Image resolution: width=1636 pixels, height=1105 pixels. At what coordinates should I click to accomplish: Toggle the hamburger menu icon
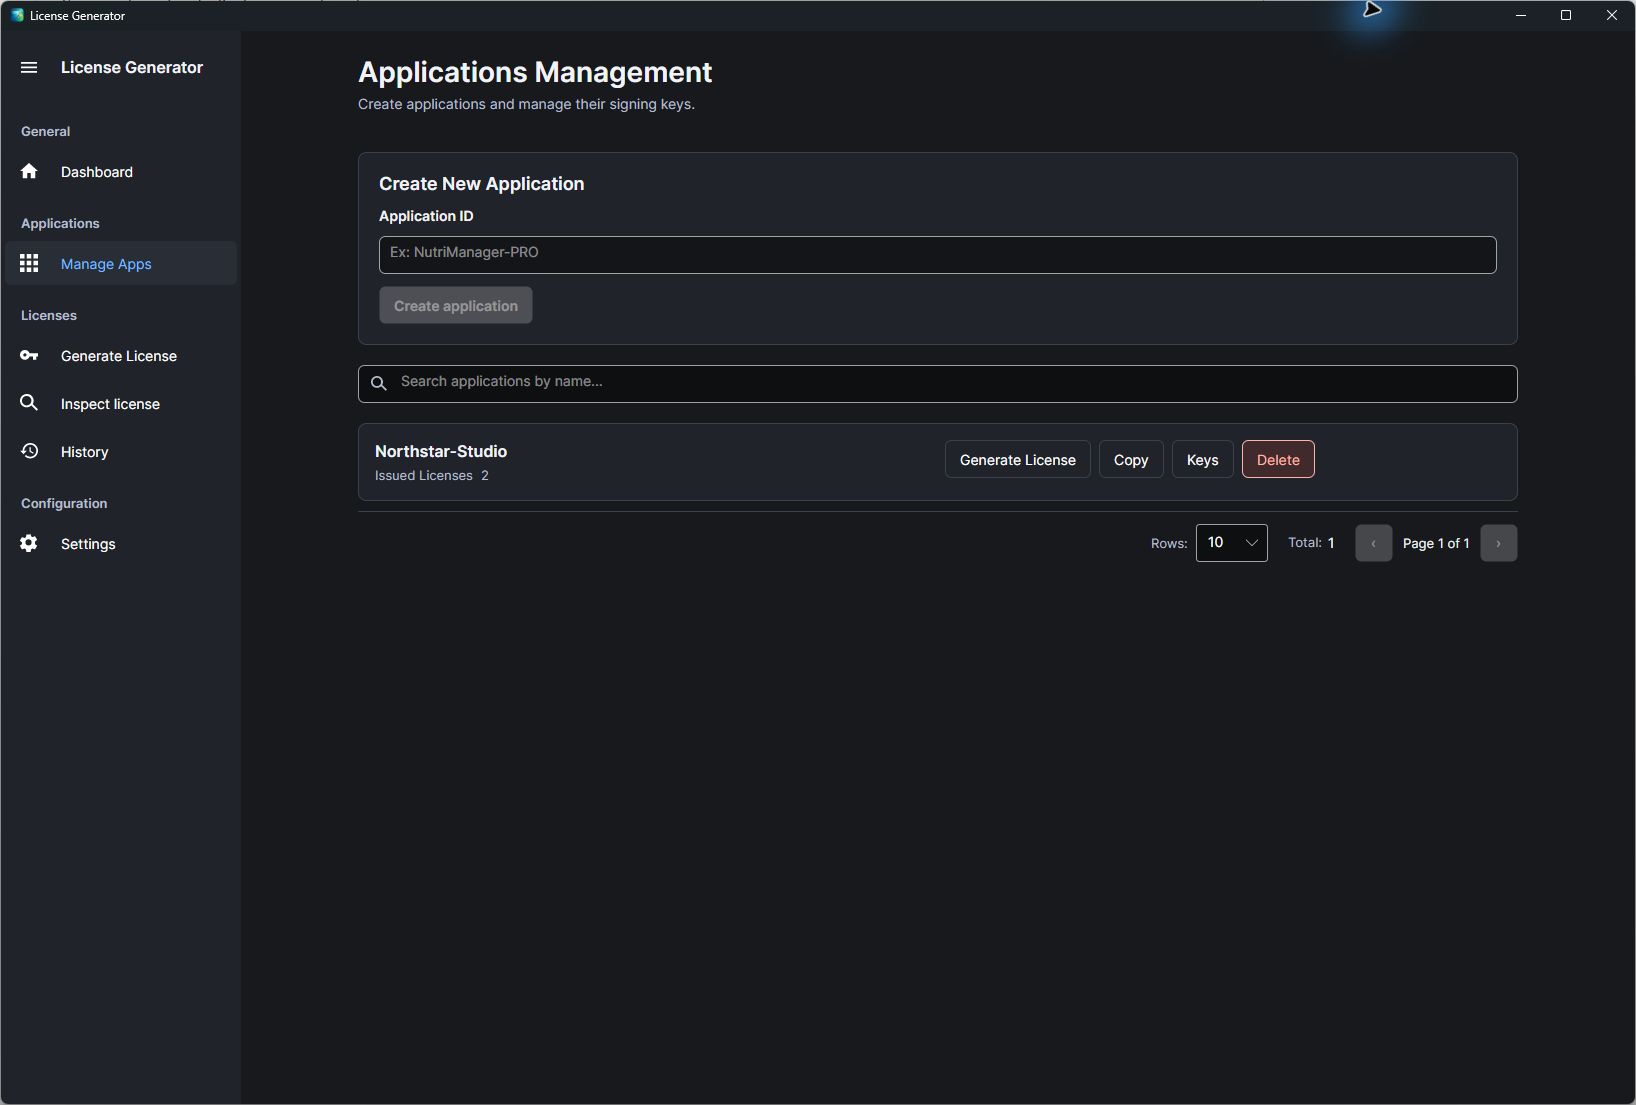click(x=29, y=68)
